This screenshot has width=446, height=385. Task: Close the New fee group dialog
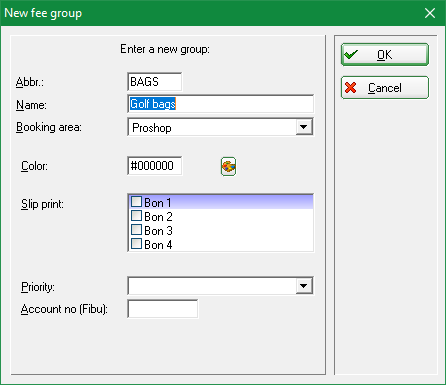tap(430, 13)
